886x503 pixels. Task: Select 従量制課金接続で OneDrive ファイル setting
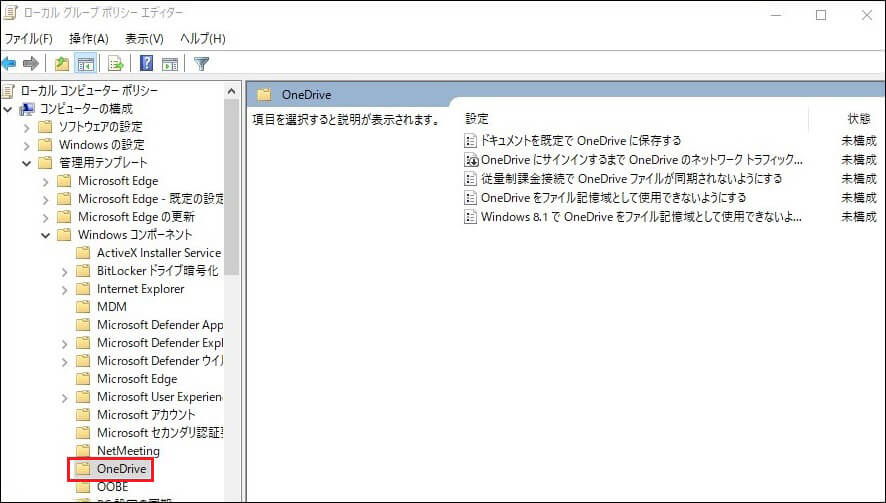pos(631,179)
